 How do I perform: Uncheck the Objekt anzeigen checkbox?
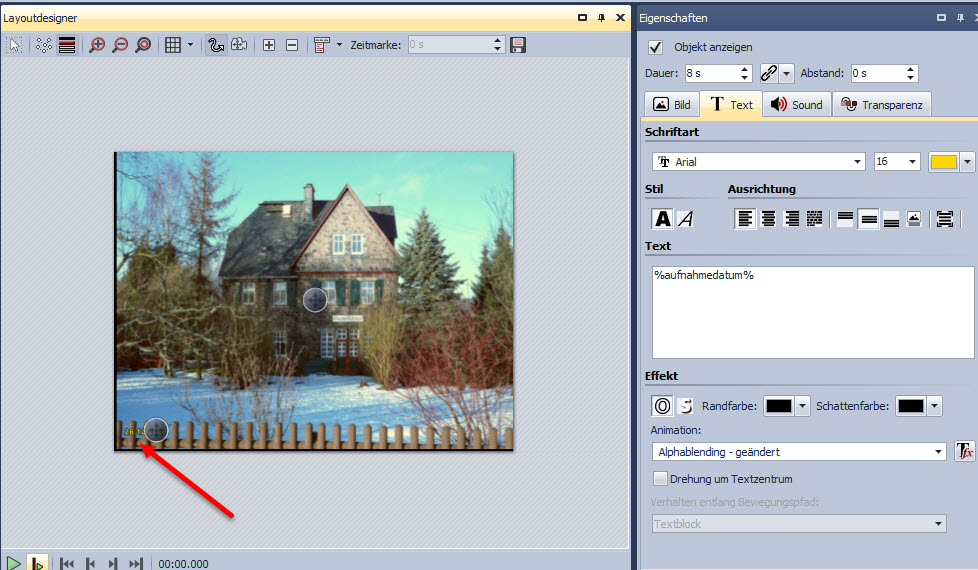[x=656, y=47]
